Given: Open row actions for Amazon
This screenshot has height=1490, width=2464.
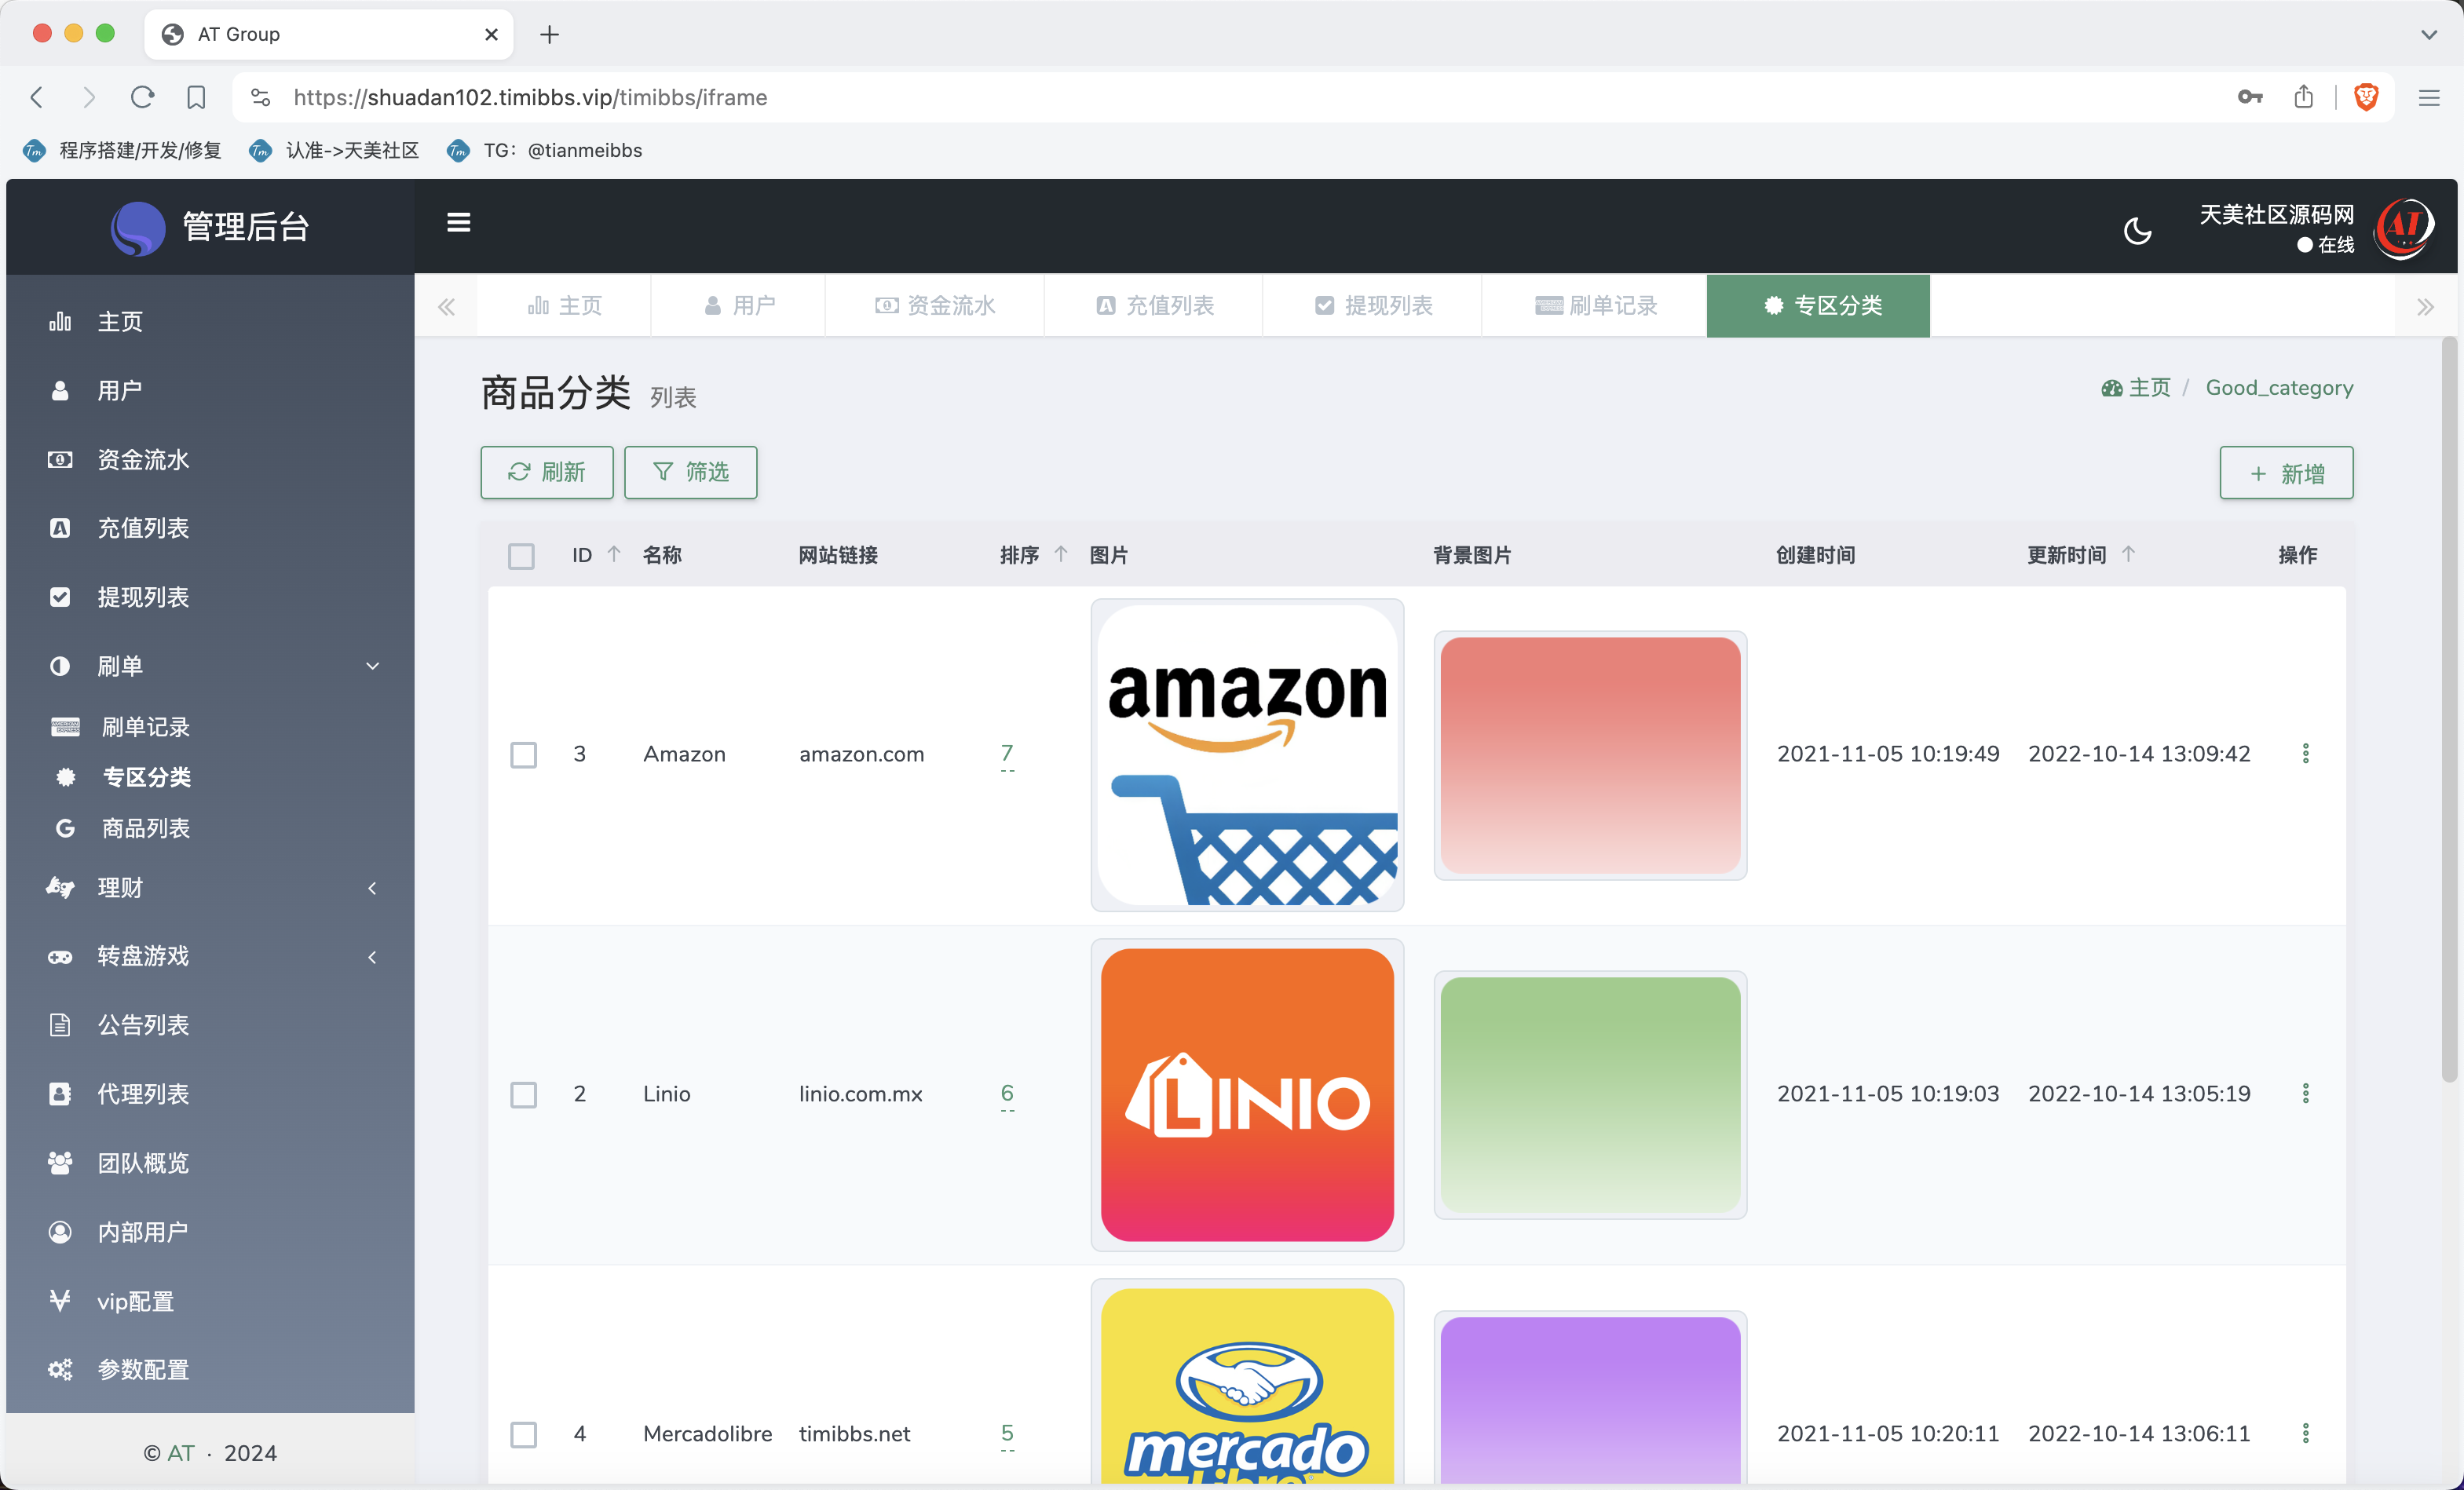Looking at the screenshot, I should pyautogui.click(x=2305, y=753).
